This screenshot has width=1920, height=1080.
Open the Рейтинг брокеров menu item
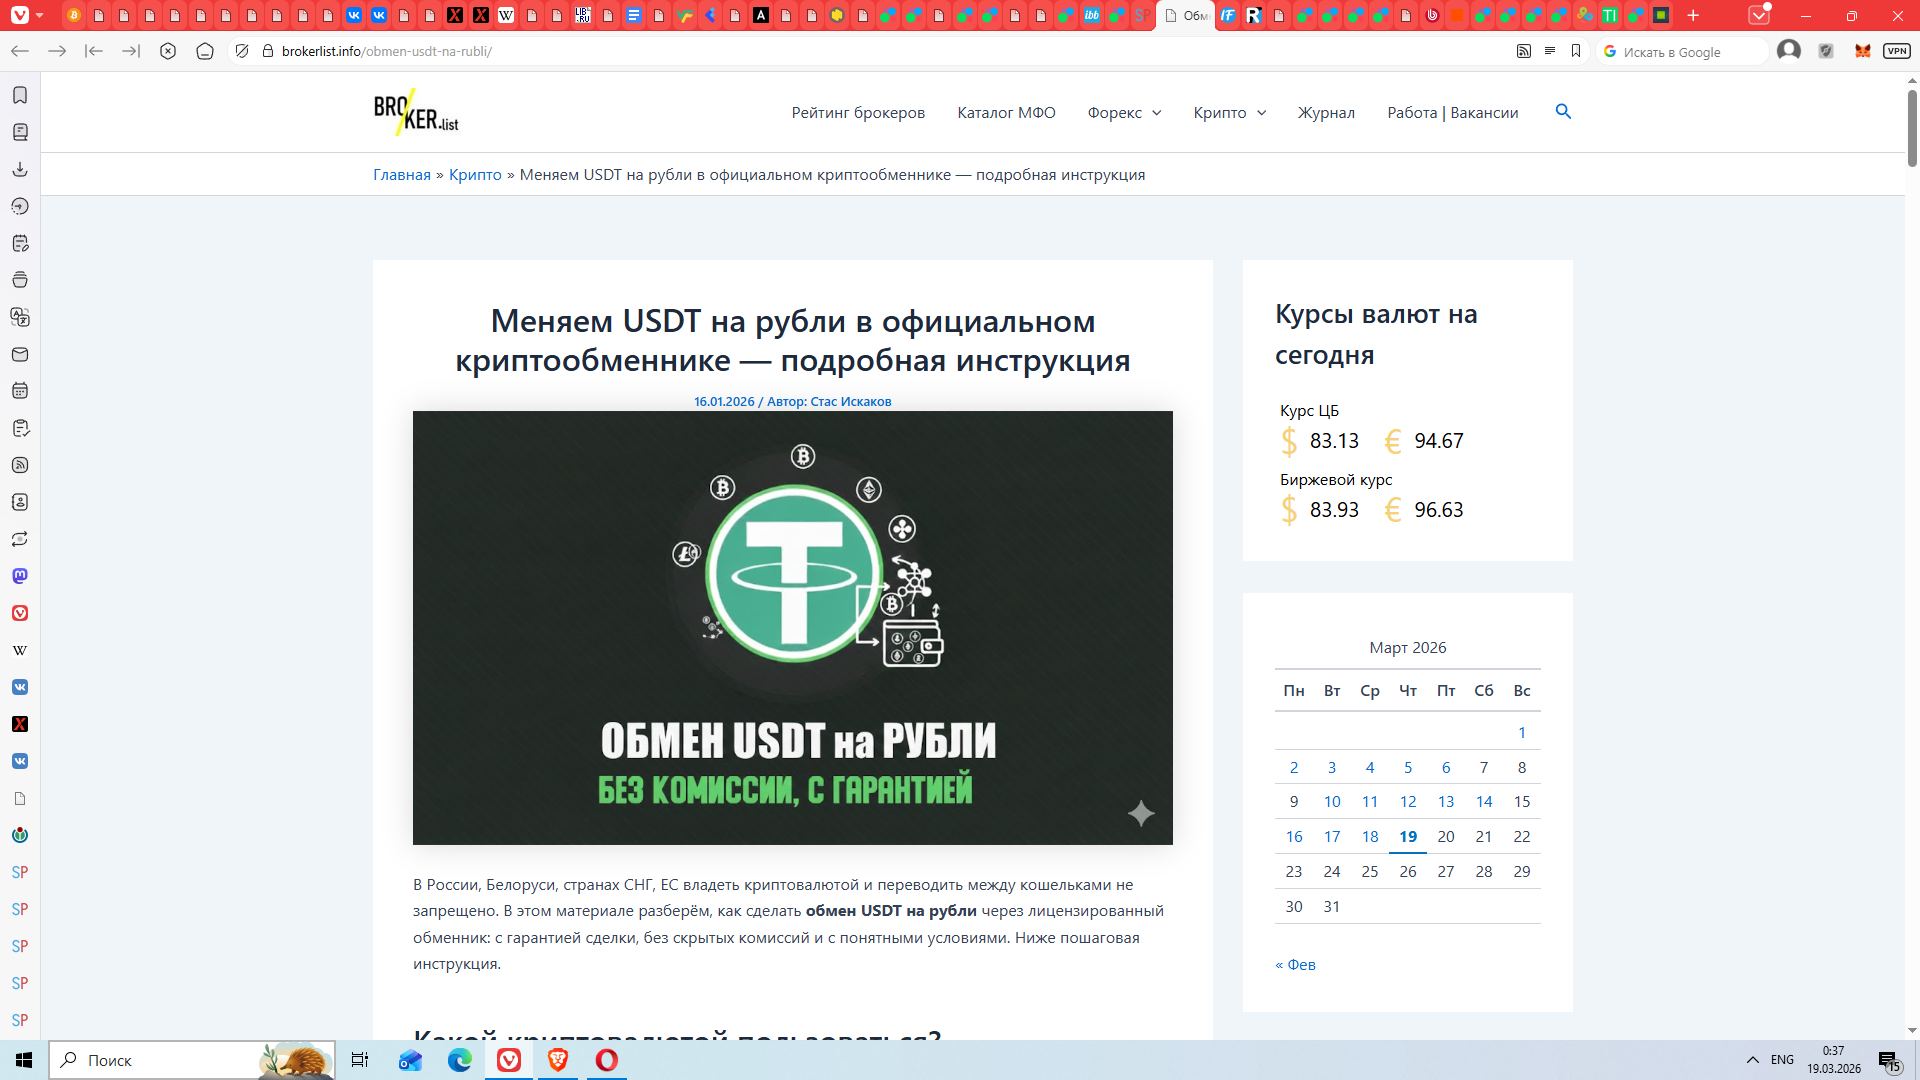858,113
